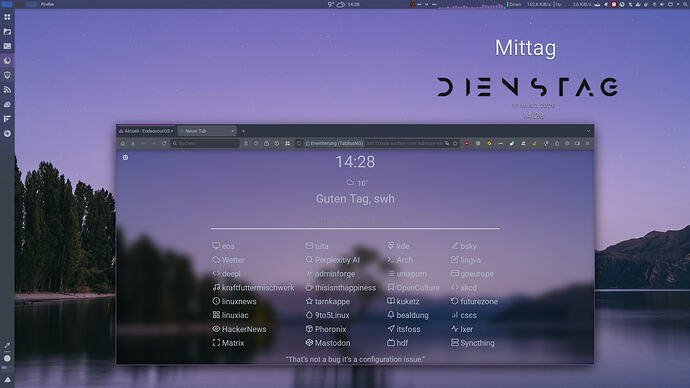Image resolution: width=690 pixels, height=388 pixels.
Task: Click the address bar next to Erweiterung (TabliooNG)
Action: (405, 143)
